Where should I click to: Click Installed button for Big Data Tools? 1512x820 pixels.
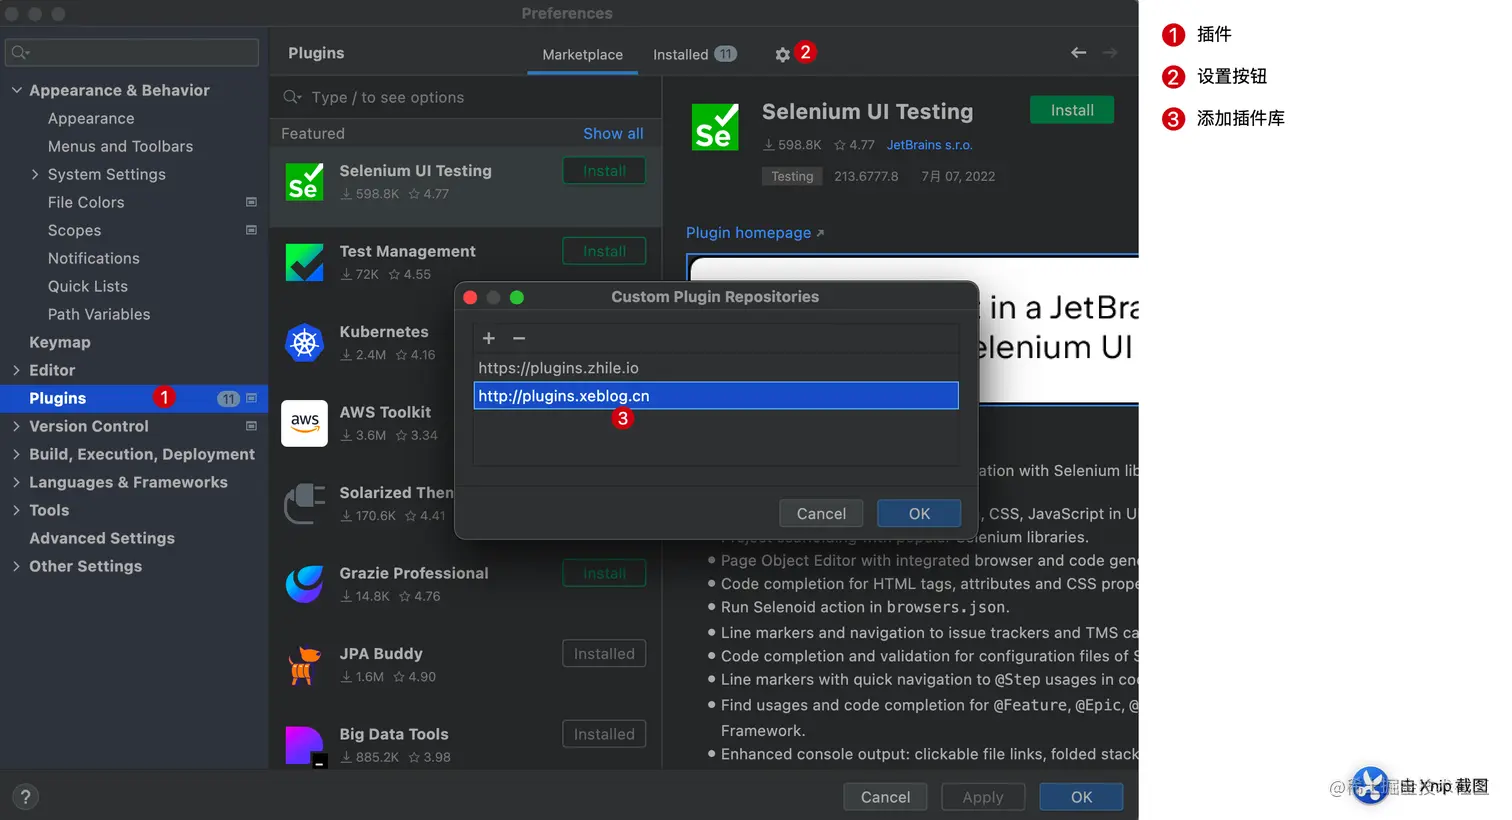point(604,734)
